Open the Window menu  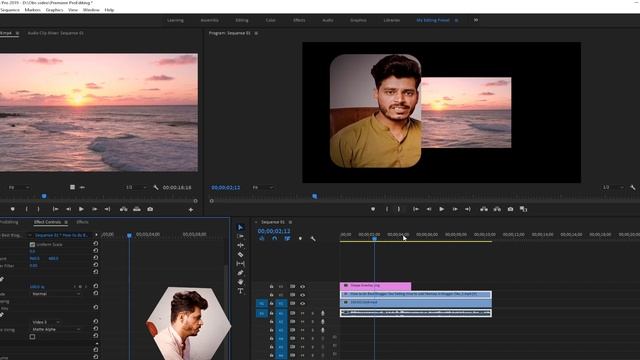click(x=91, y=10)
